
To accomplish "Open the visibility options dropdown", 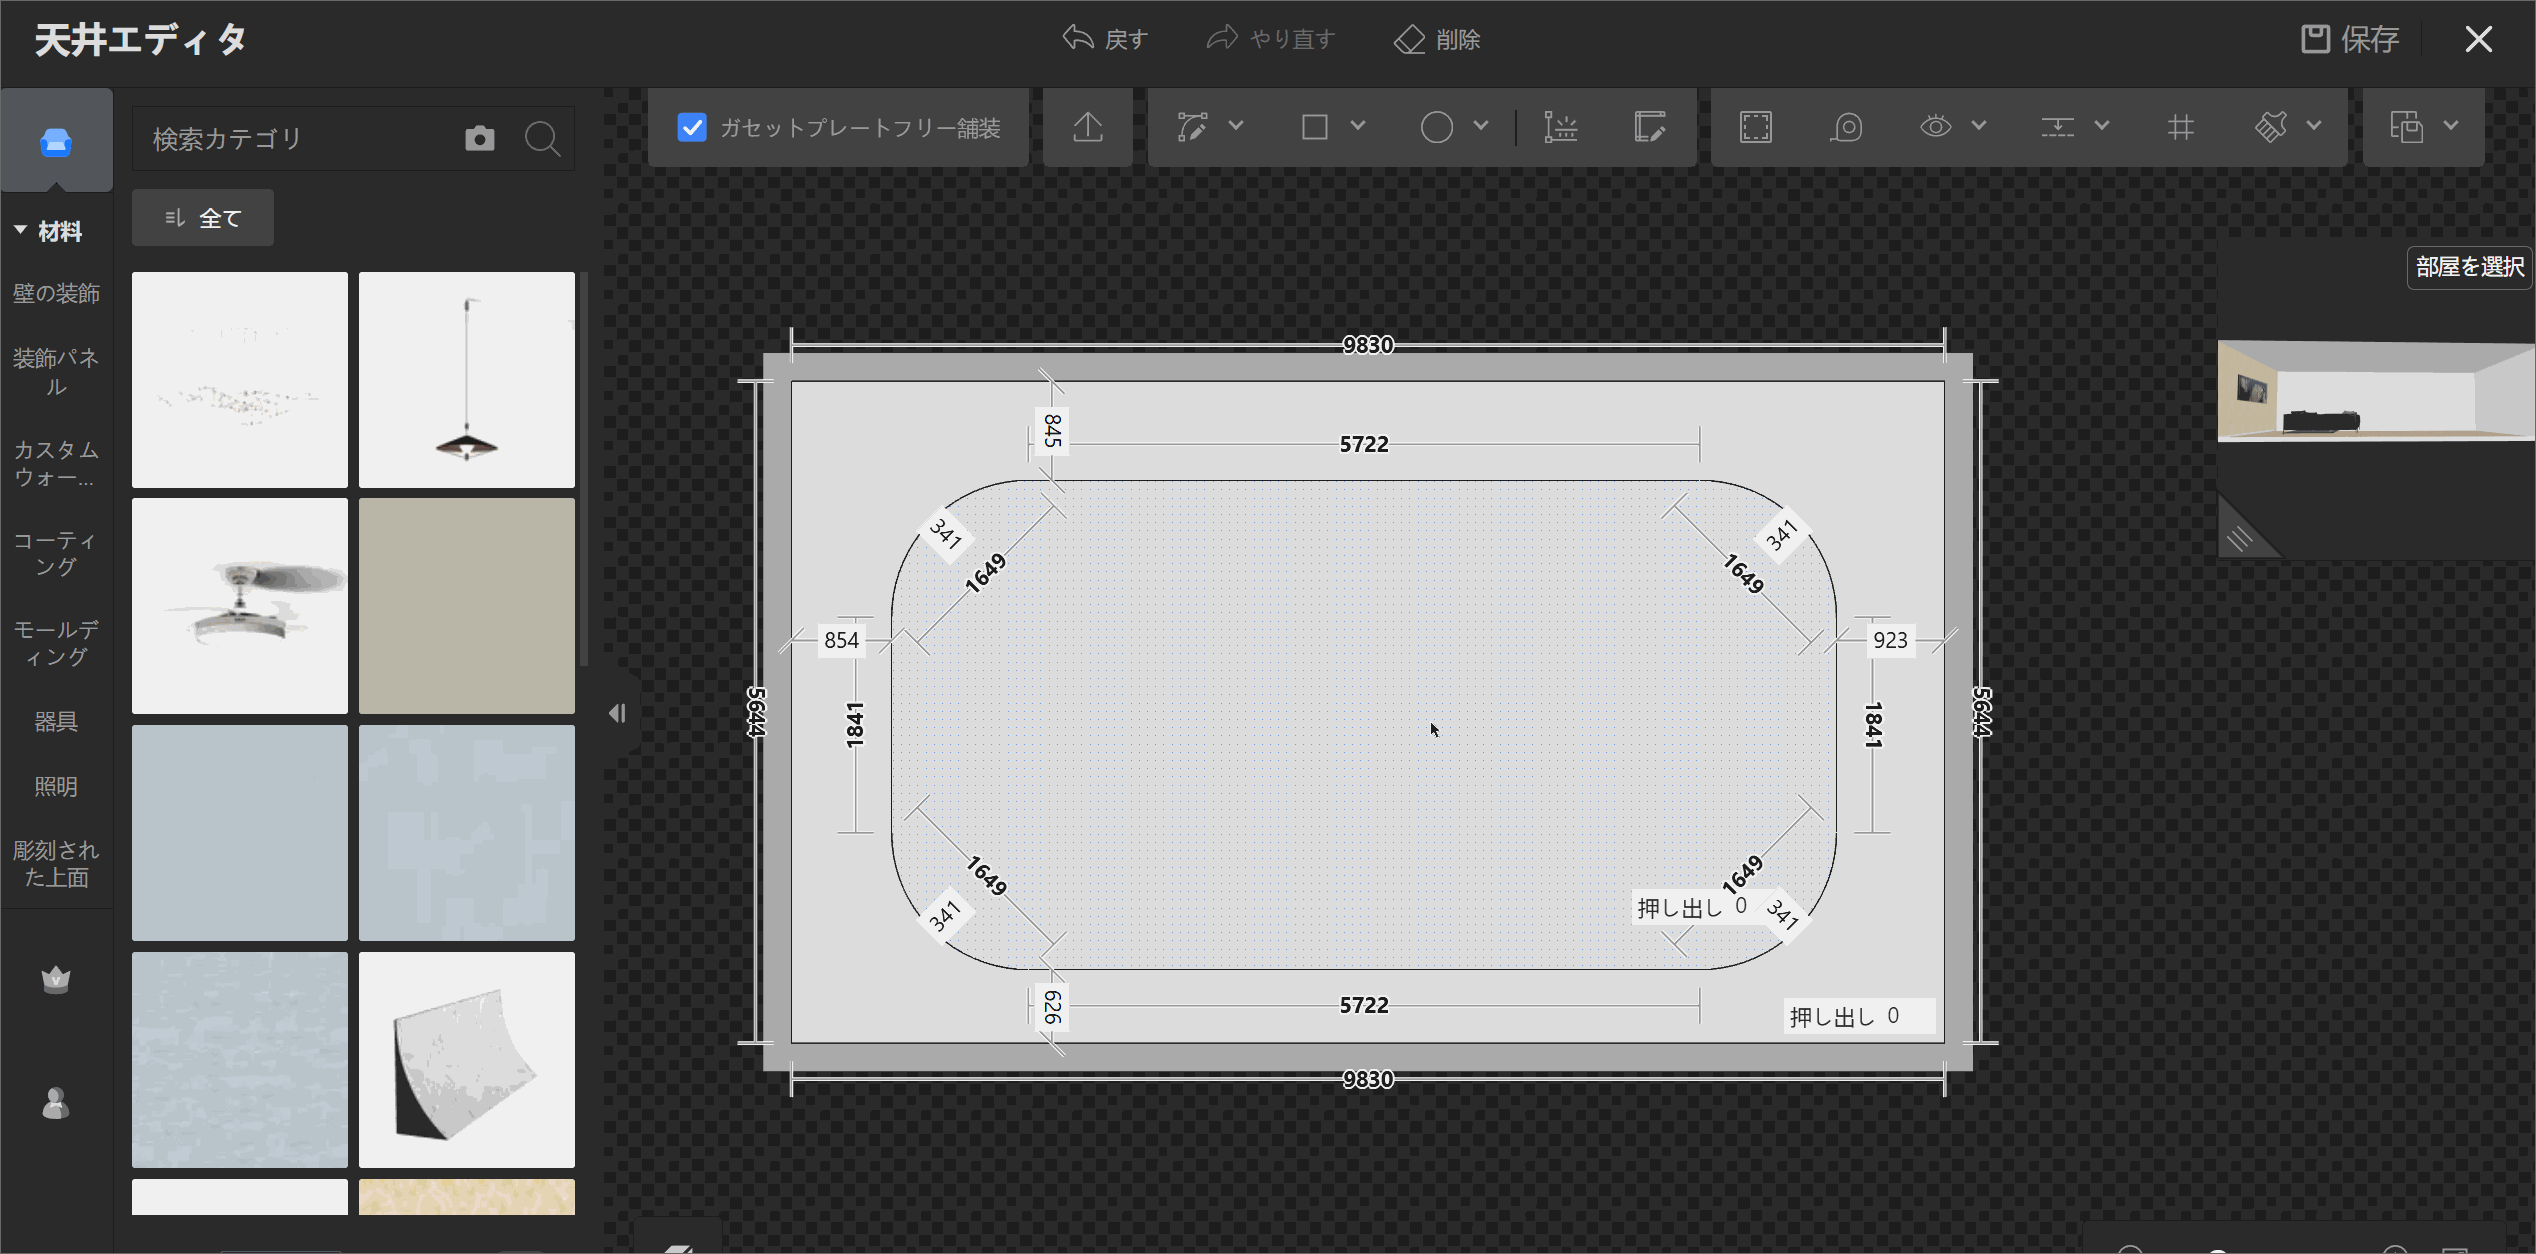I will [1979, 126].
